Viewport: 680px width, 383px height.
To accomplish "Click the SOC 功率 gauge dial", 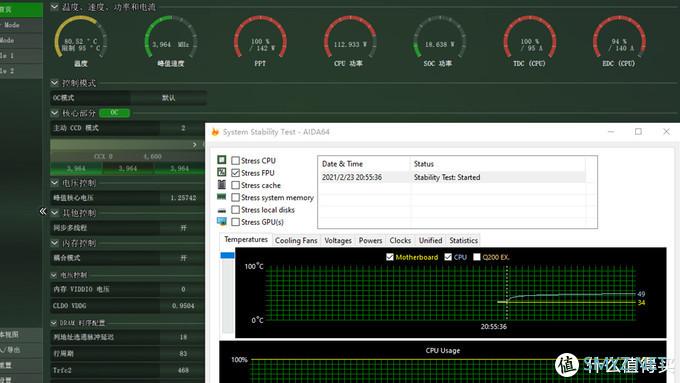I will tap(439, 37).
